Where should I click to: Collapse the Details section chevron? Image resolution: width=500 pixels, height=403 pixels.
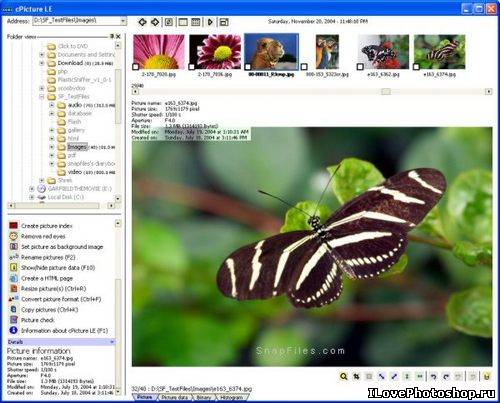click(x=112, y=342)
